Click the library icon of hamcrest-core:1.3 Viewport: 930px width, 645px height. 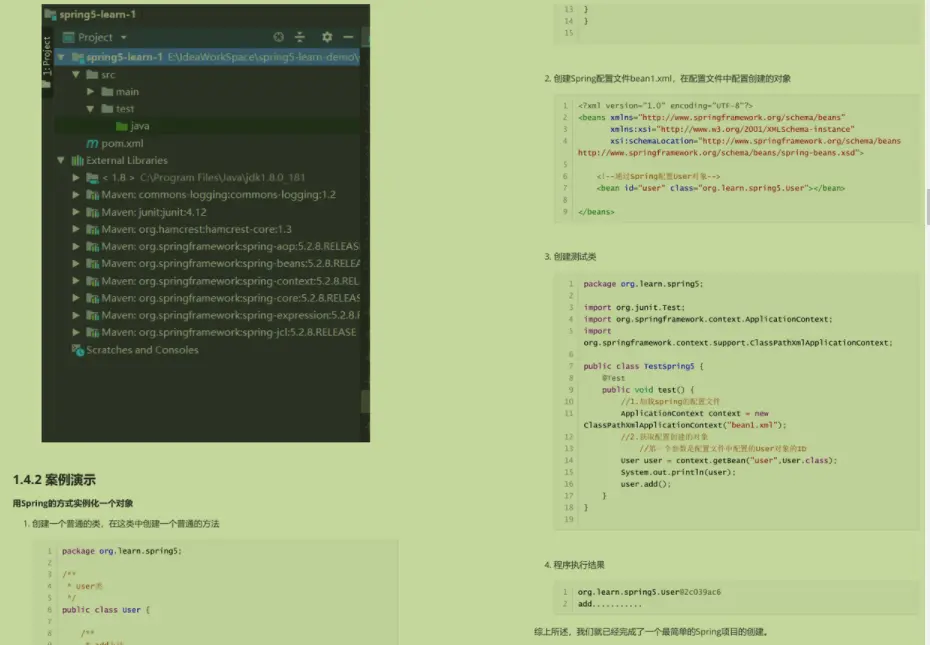click(92, 230)
